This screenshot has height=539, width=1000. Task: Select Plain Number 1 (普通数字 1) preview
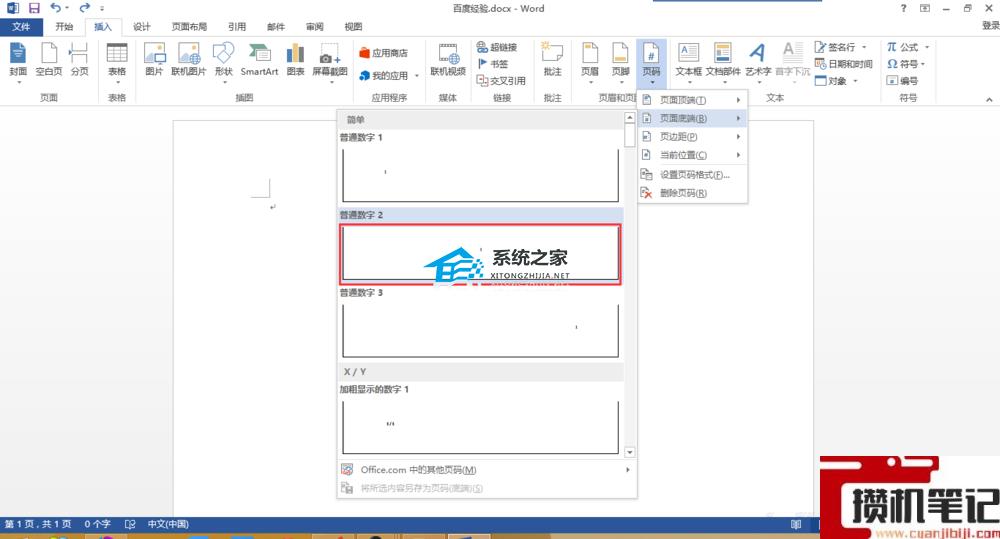coord(481,175)
